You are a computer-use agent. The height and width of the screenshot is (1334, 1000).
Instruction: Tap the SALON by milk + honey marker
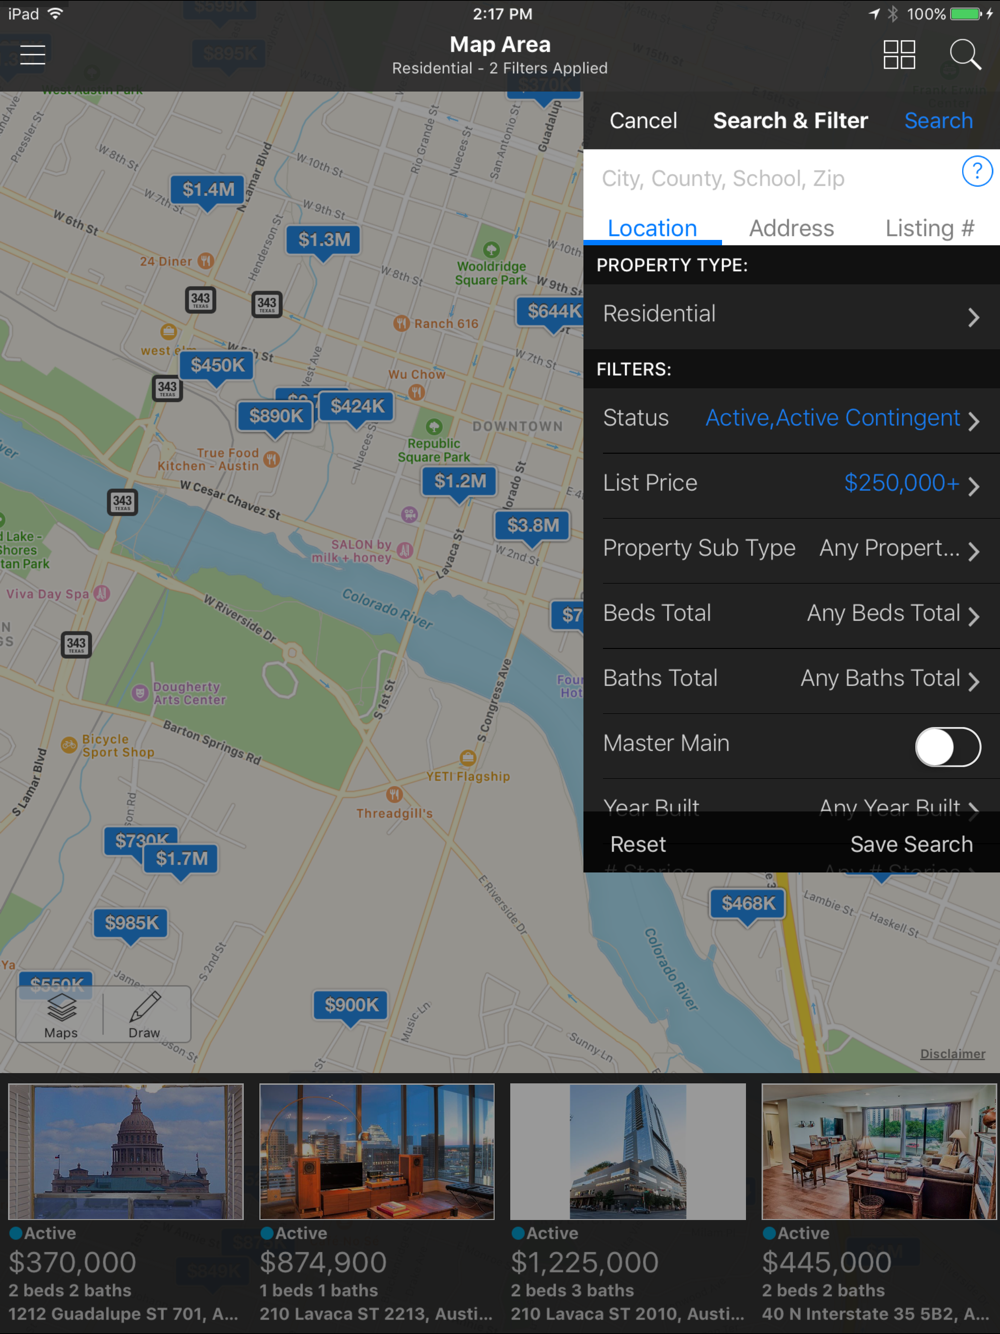click(405, 550)
